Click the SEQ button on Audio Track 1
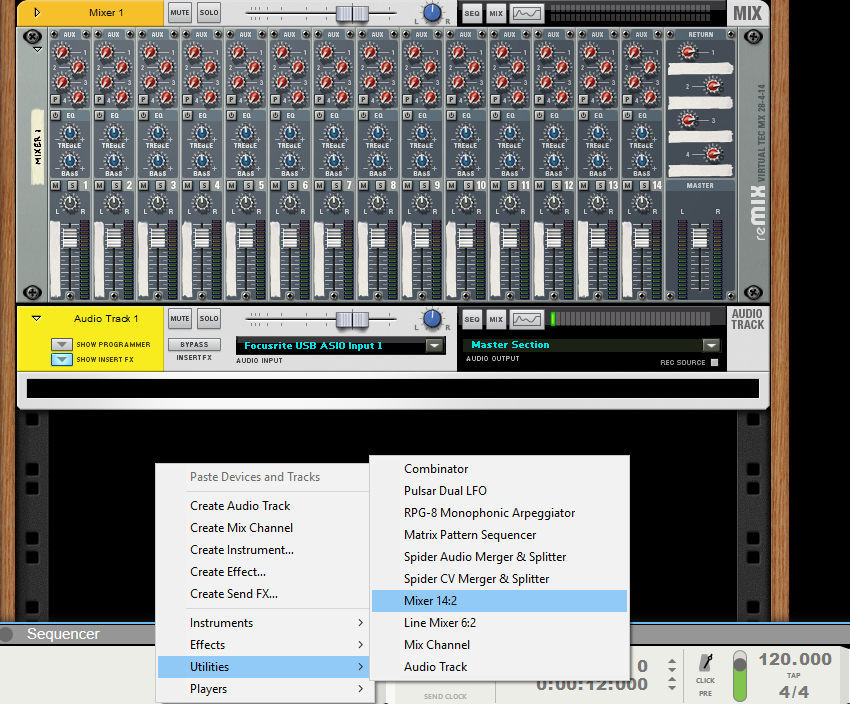The image size is (850, 704). point(472,319)
